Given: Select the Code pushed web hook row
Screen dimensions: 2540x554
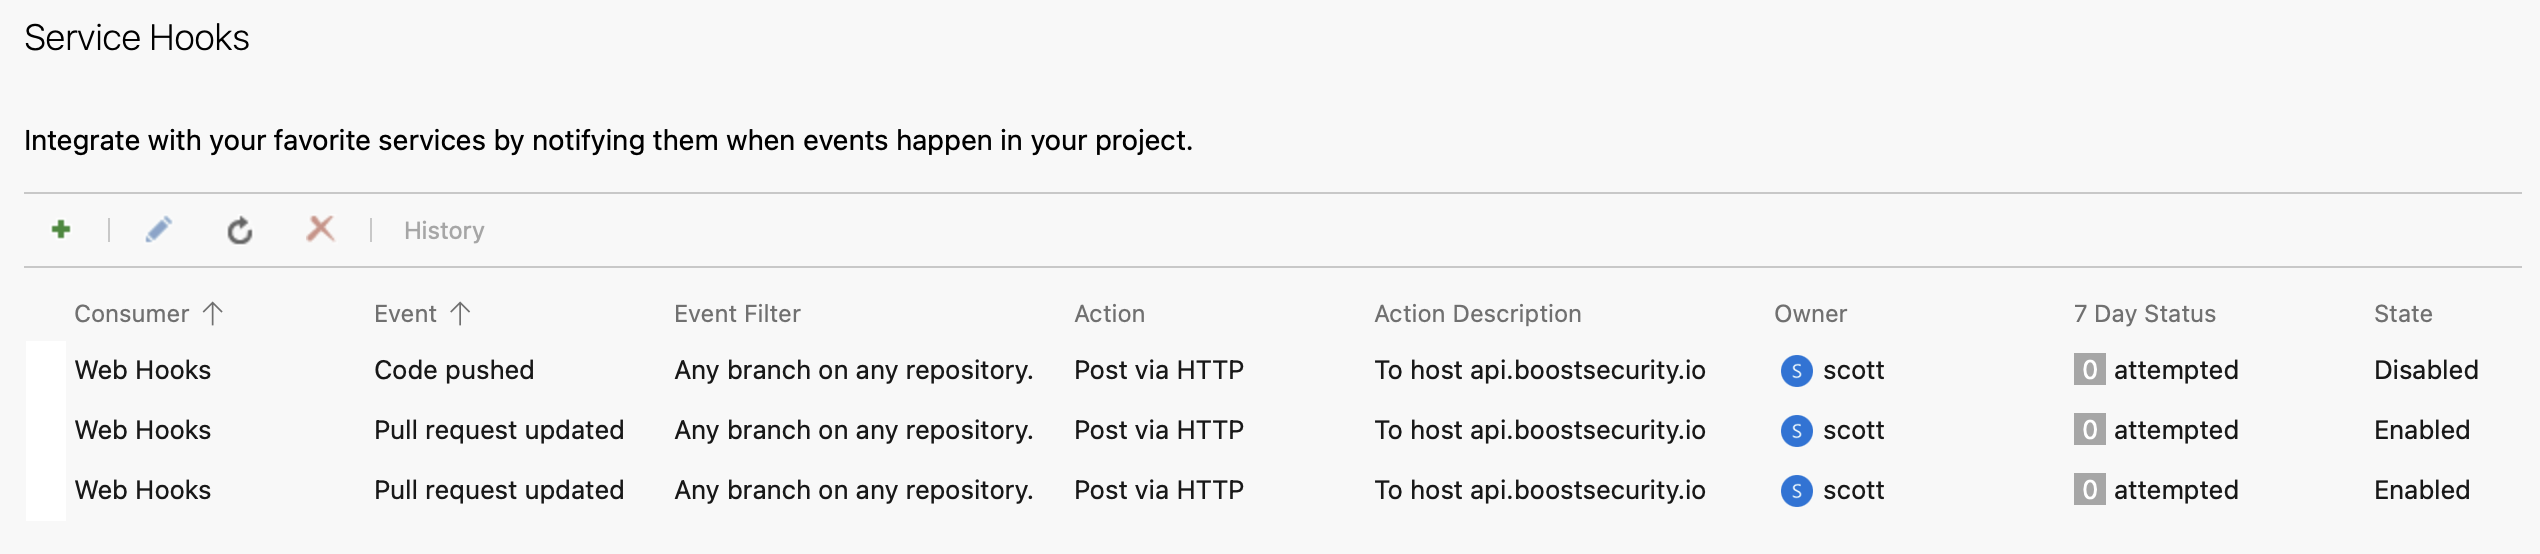Looking at the screenshot, I should pos(1272,370).
